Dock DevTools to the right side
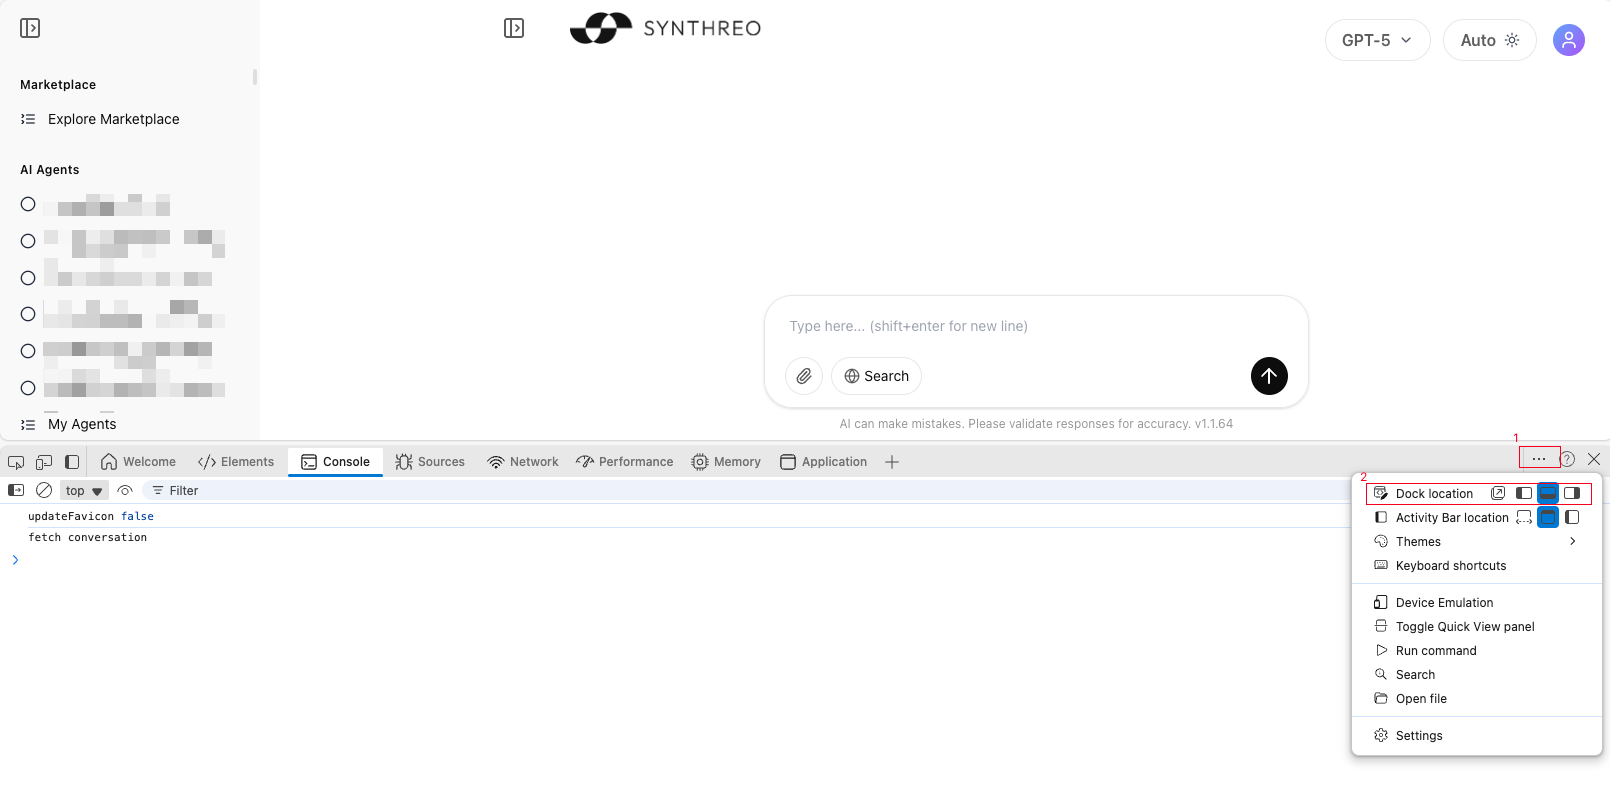 pos(1572,493)
